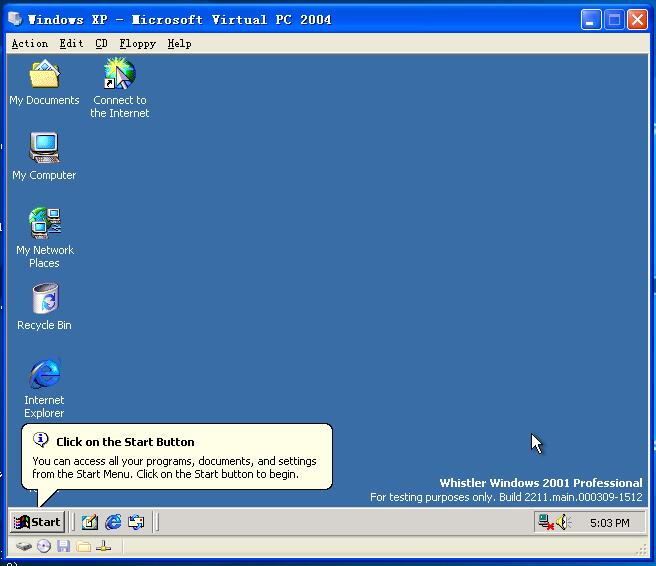The image size is (656, 566).
Task: Click the Start Button tip balloon
Action: coord(177,457)
